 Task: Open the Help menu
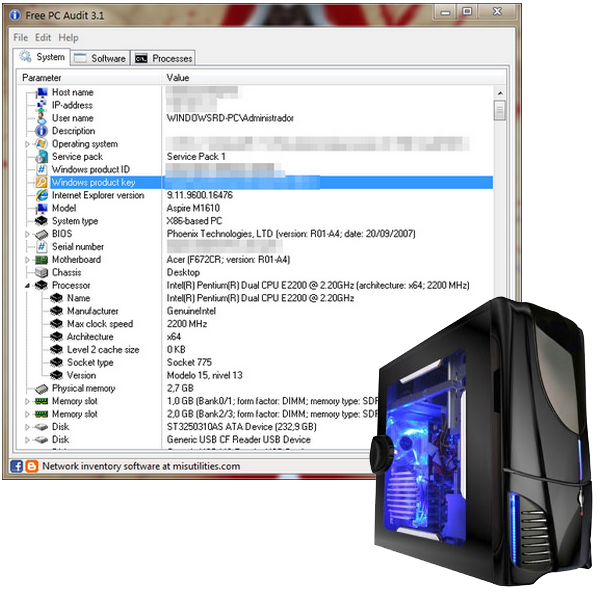point(68,38)
